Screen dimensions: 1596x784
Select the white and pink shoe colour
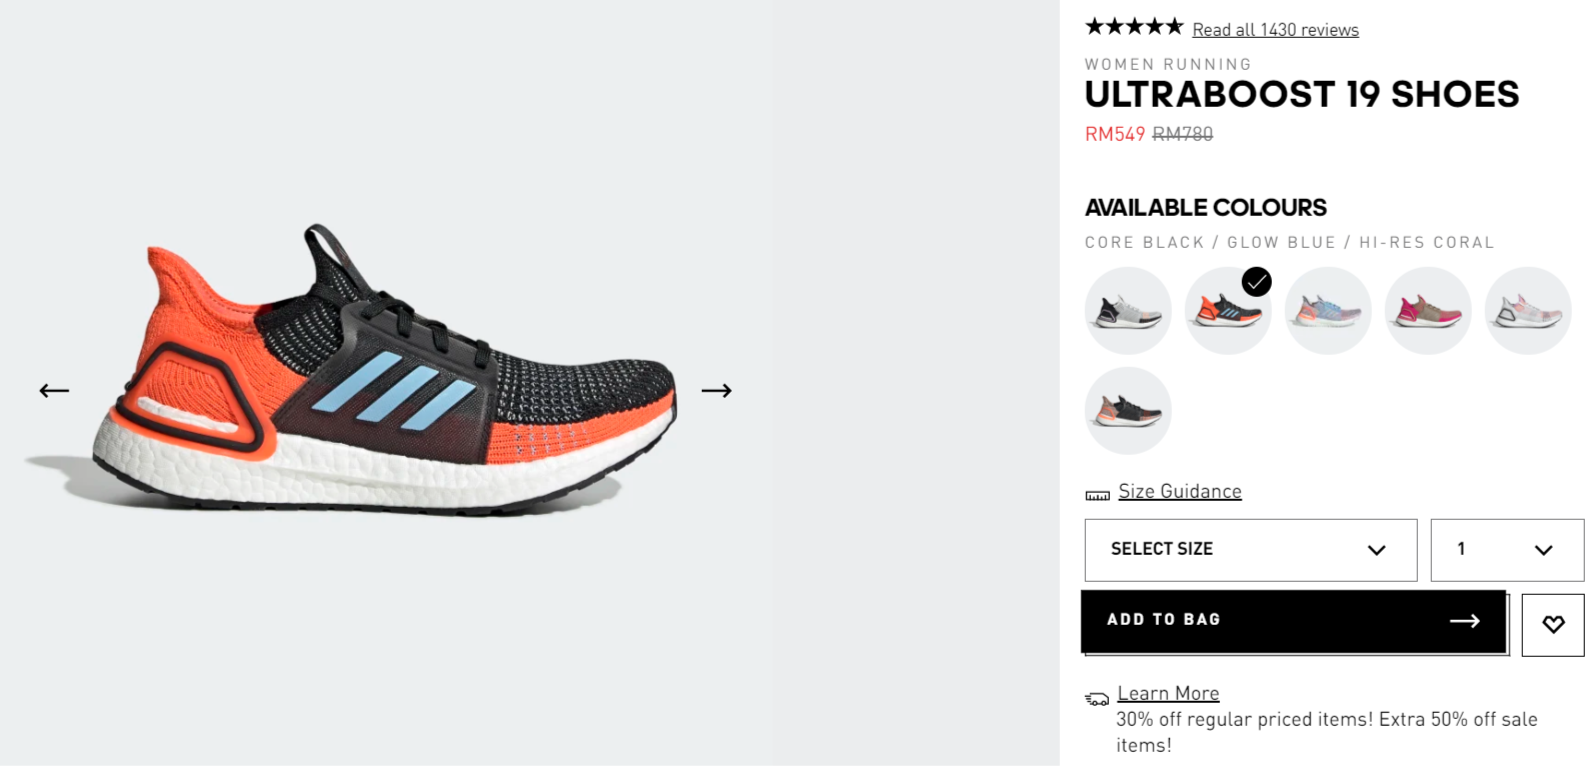(x=1528, y=311)
